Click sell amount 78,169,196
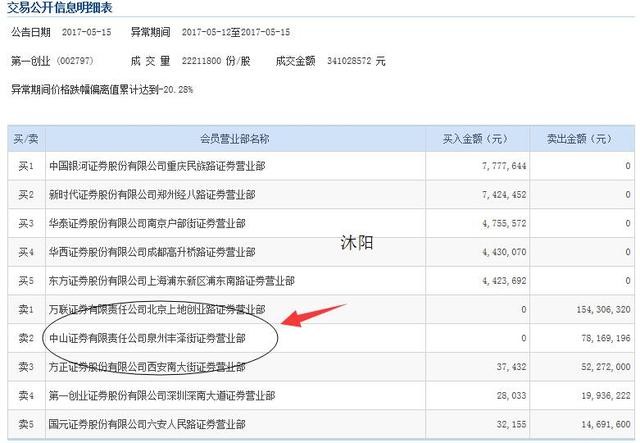 tap(606, 338)
